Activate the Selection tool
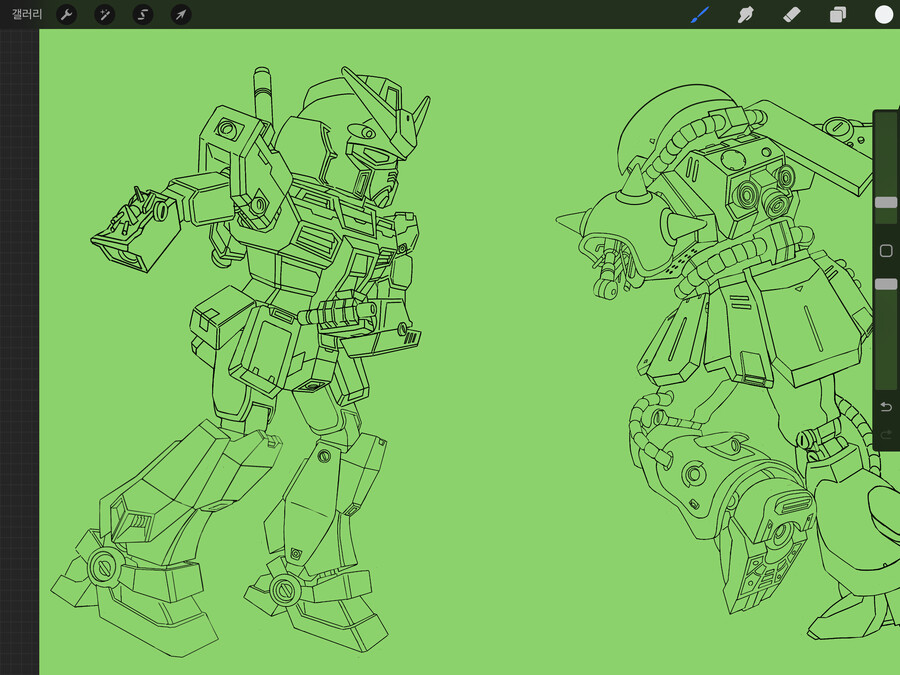This screenshot has height=675, width=900. coord(143,15)
